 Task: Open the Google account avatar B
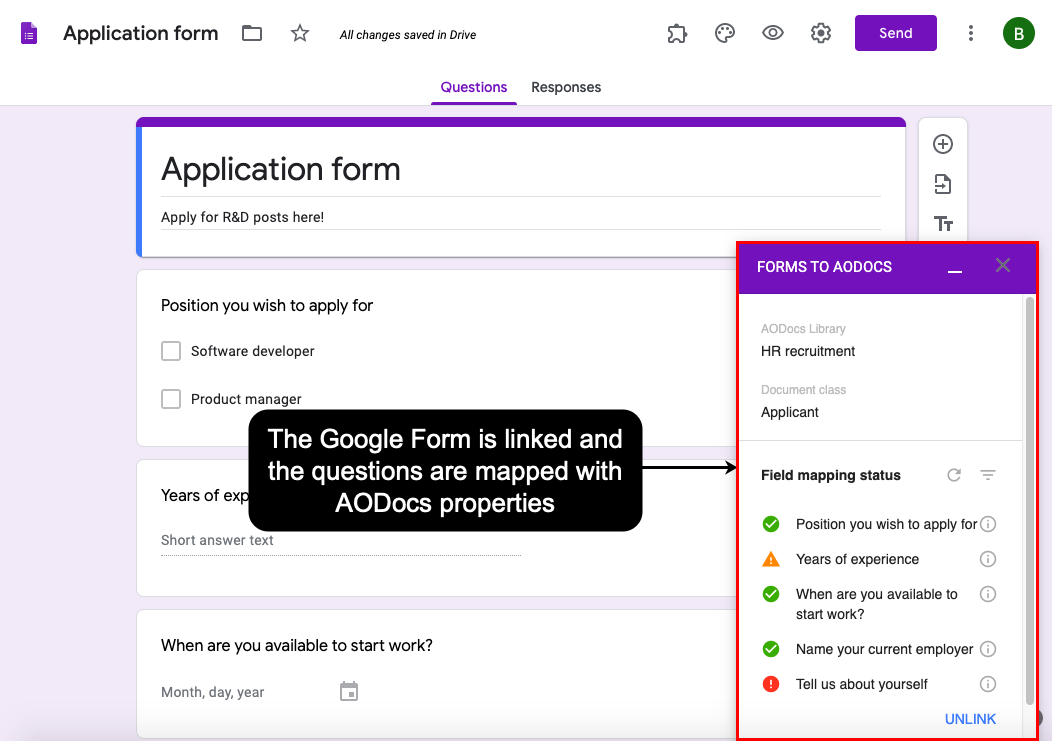pos(1018,33)
